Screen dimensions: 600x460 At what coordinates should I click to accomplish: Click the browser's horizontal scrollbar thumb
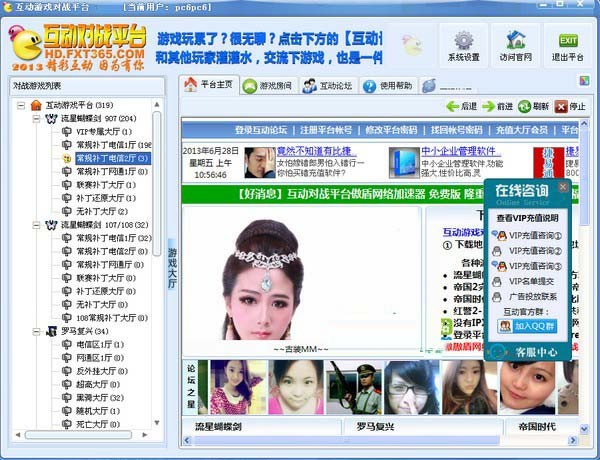346,440
